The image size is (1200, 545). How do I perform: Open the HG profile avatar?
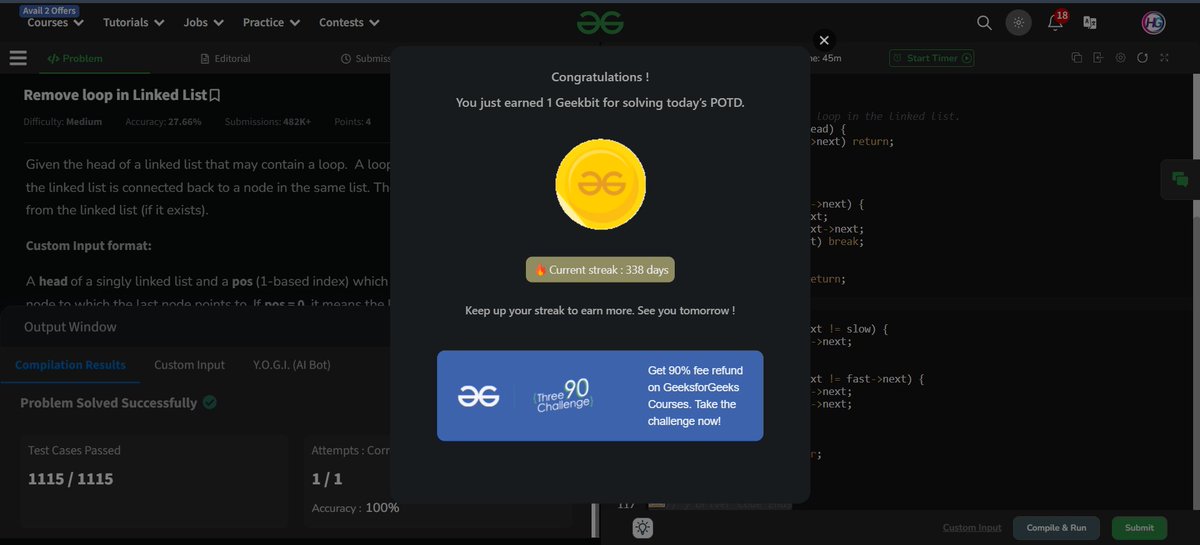[1154, 22]
